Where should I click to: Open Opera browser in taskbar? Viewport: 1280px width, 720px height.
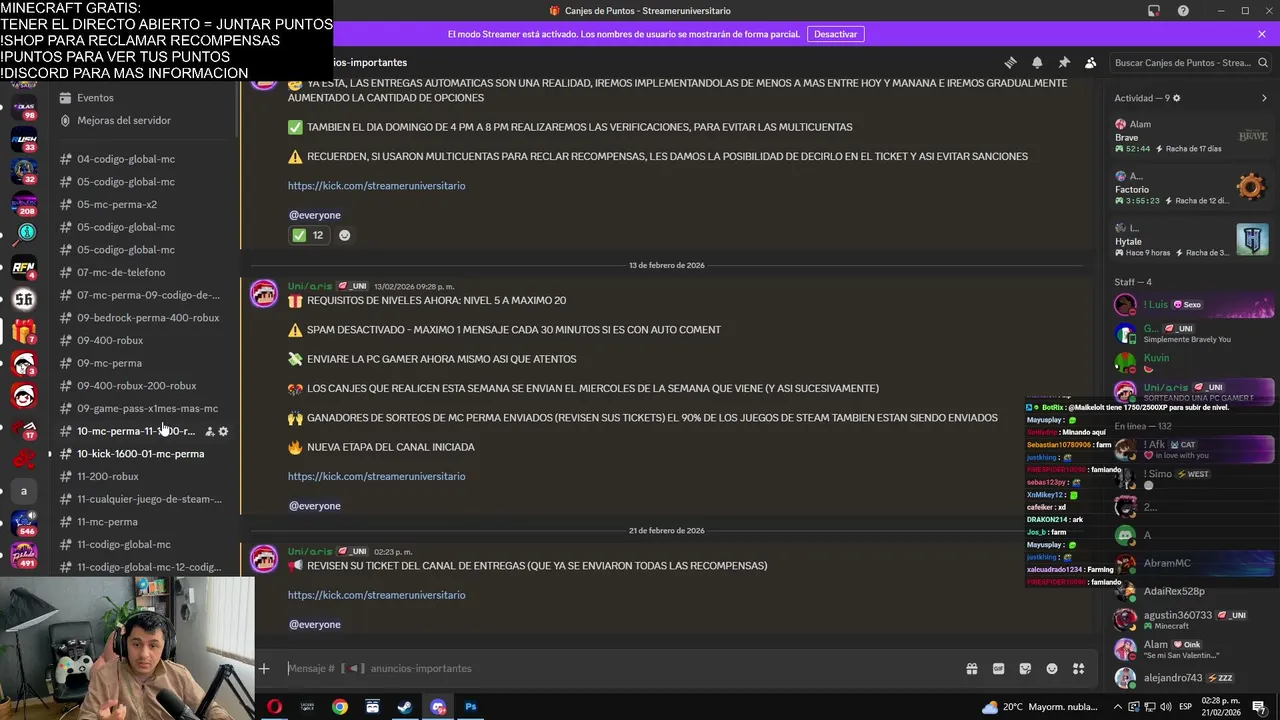[274, 707]
